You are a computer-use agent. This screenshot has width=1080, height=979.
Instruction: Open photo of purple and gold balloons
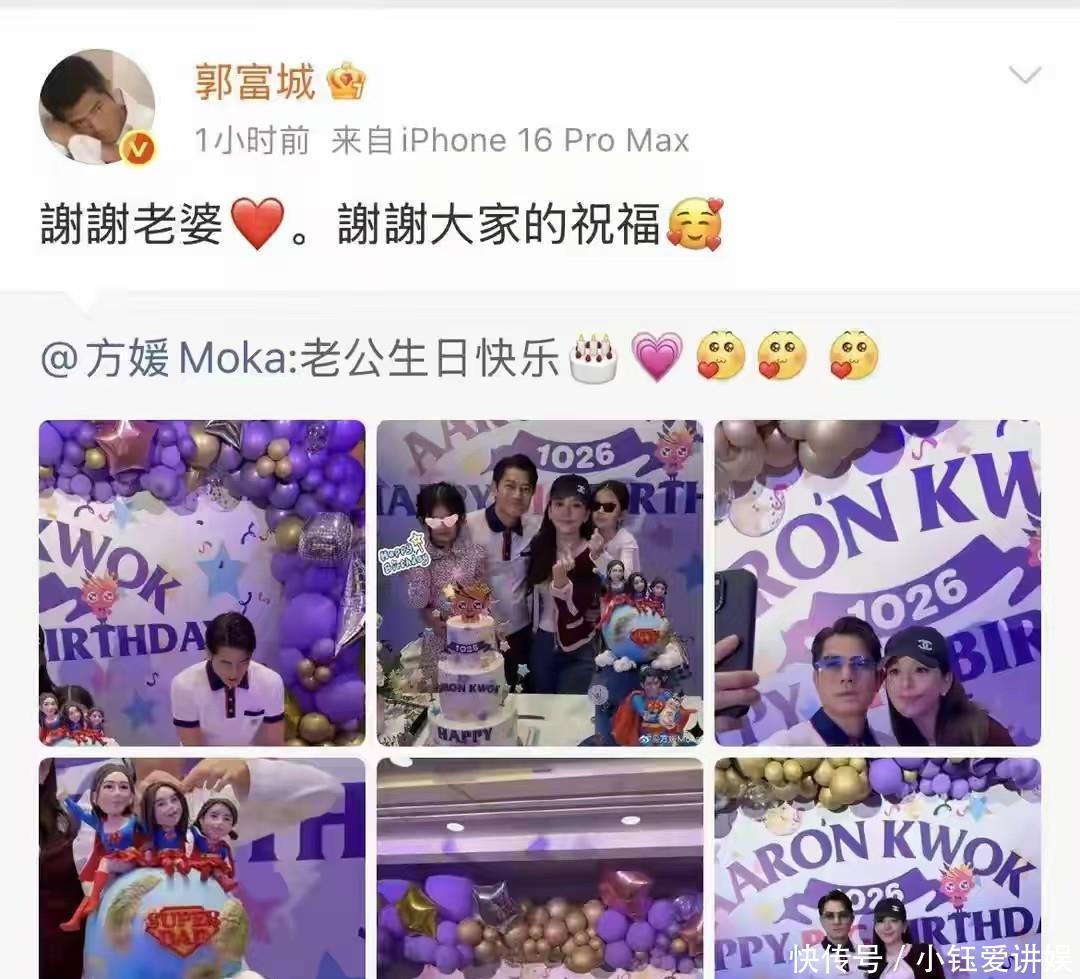coord(540,868)
